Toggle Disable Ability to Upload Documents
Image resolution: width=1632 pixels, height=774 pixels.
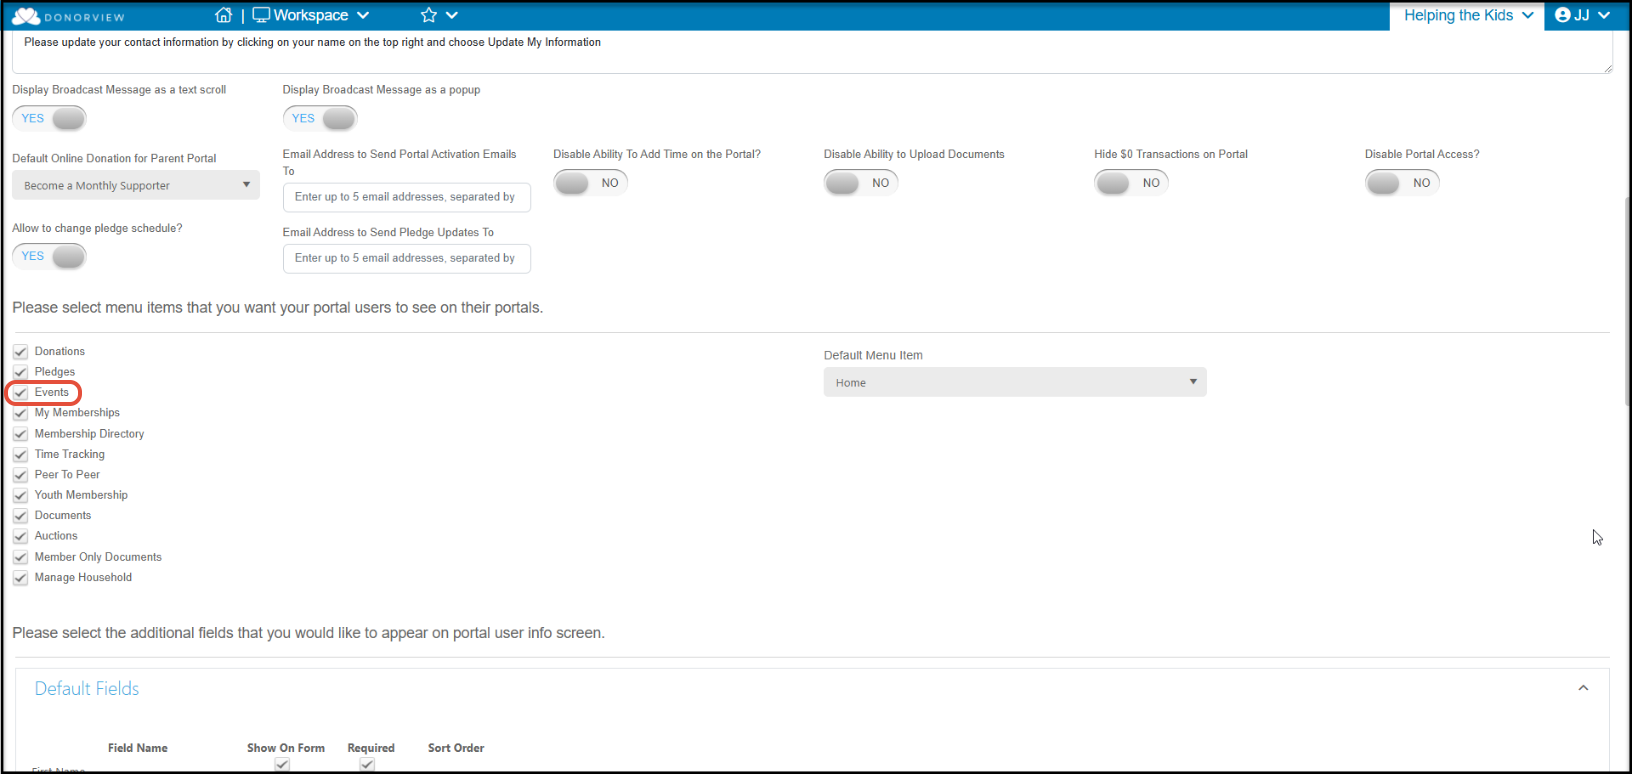pos(861,183)
